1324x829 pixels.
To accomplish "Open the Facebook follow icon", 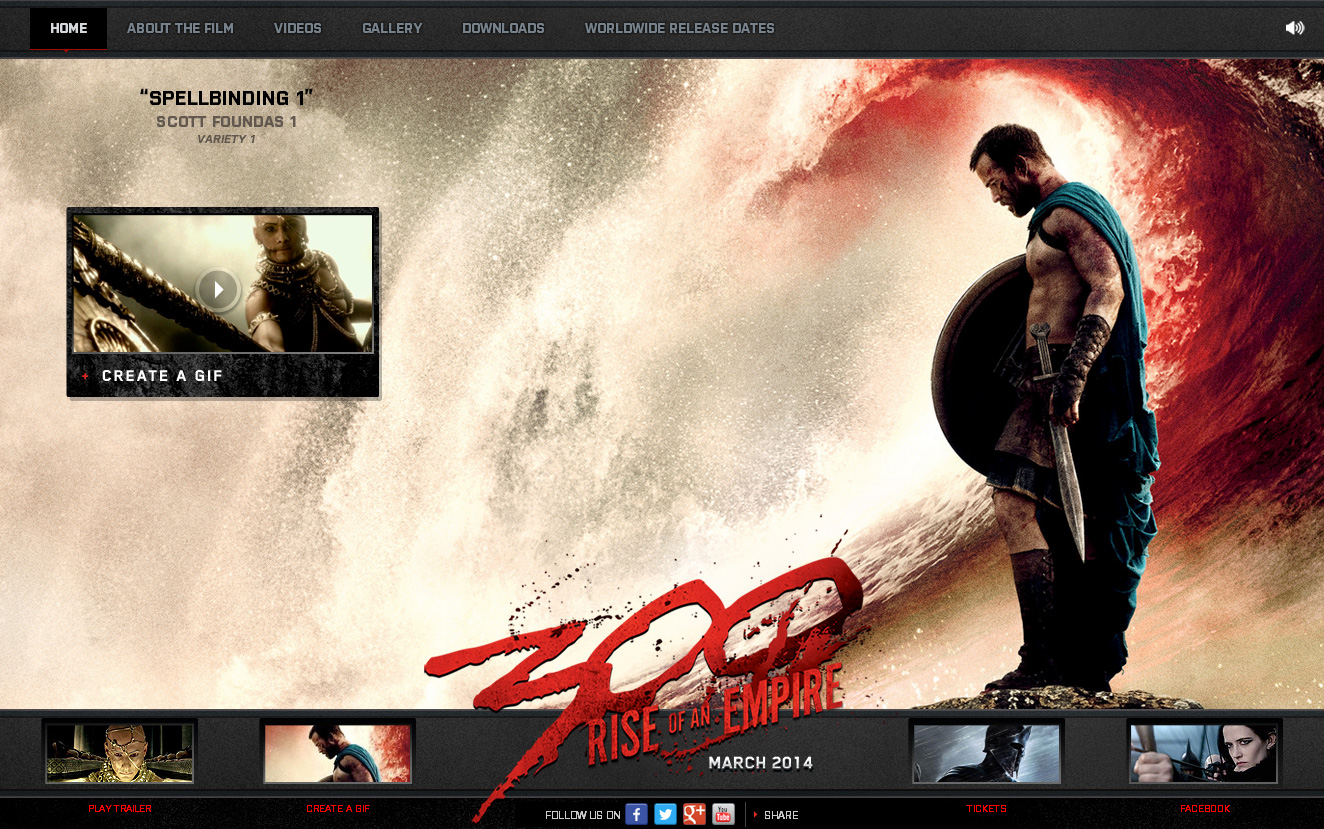I will [636, 814].
